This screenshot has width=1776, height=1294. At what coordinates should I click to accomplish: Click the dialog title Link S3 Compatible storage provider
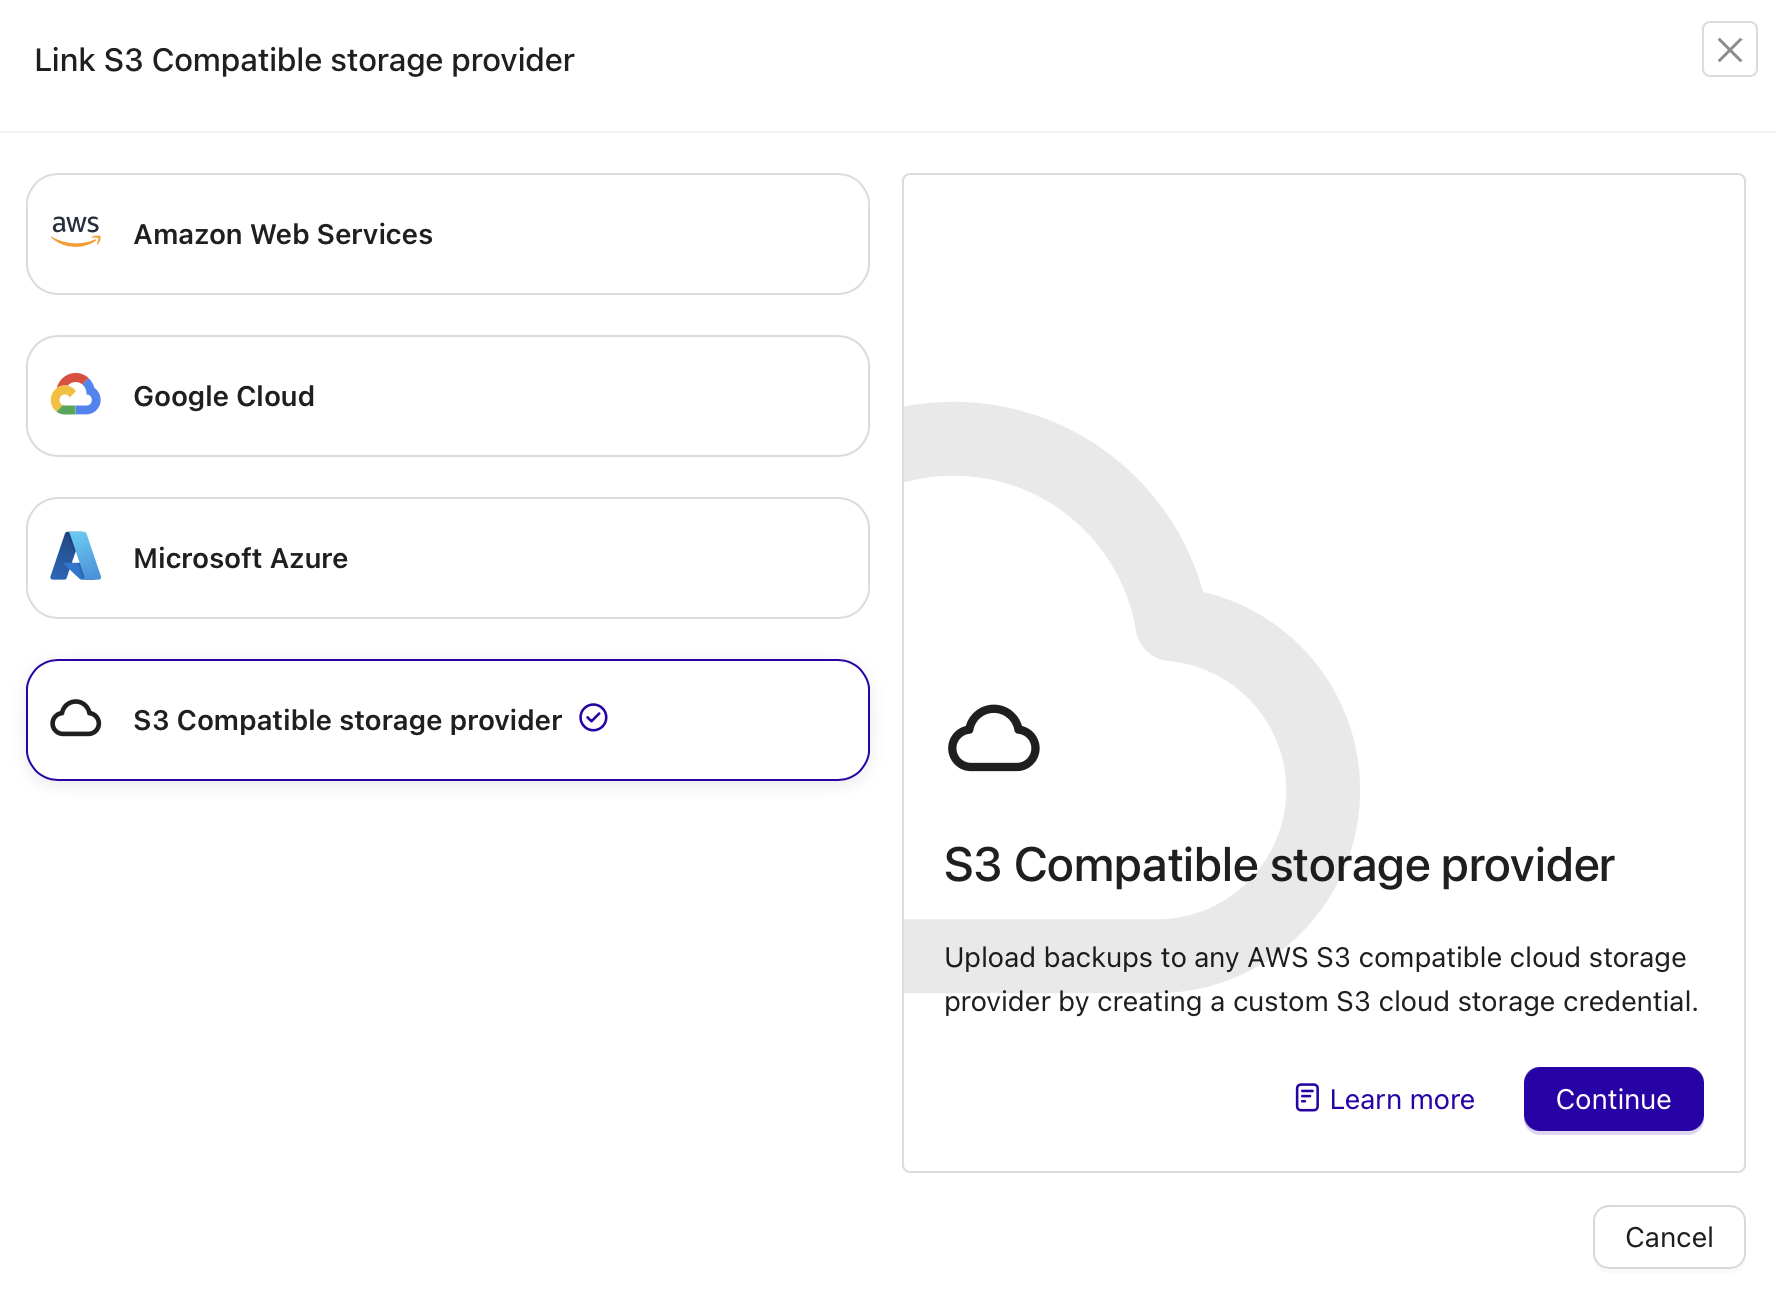click(x=305, y=59)
